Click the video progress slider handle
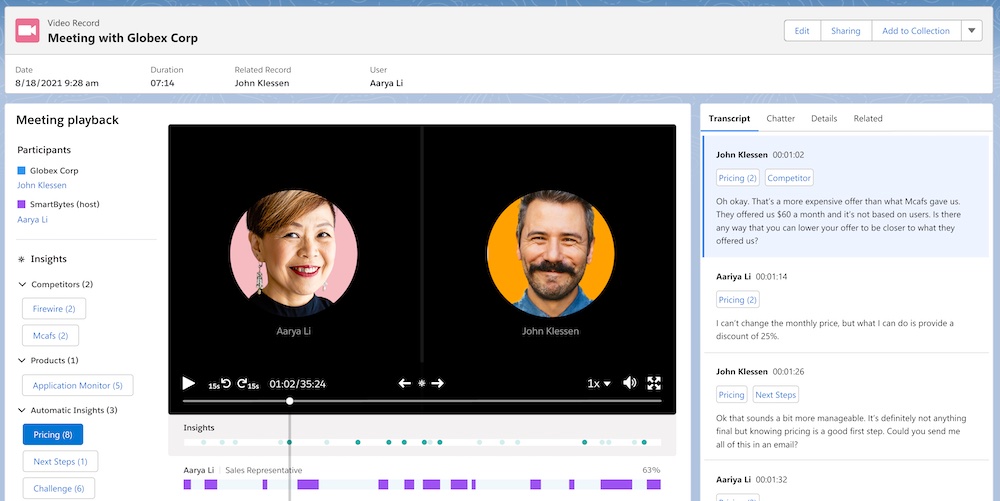 (290, 401)
